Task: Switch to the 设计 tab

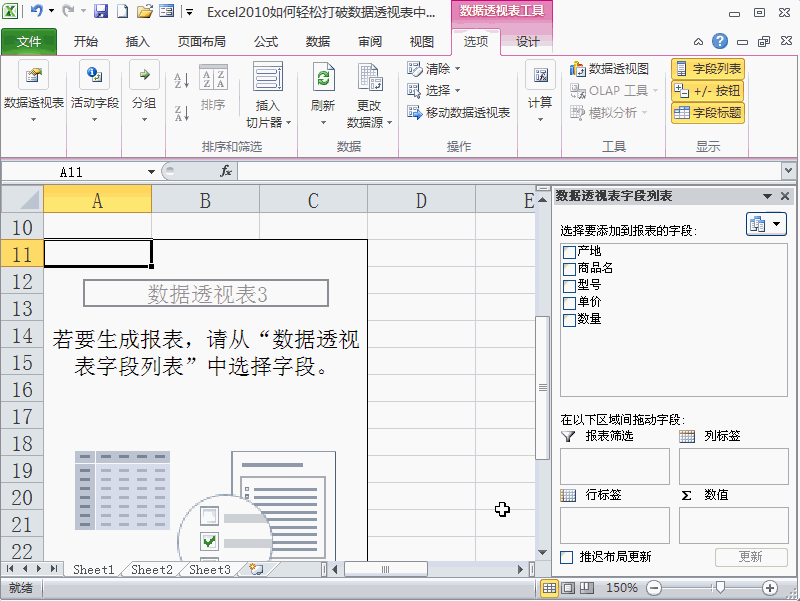Action: pyautogui.click(x=527, y=41)
